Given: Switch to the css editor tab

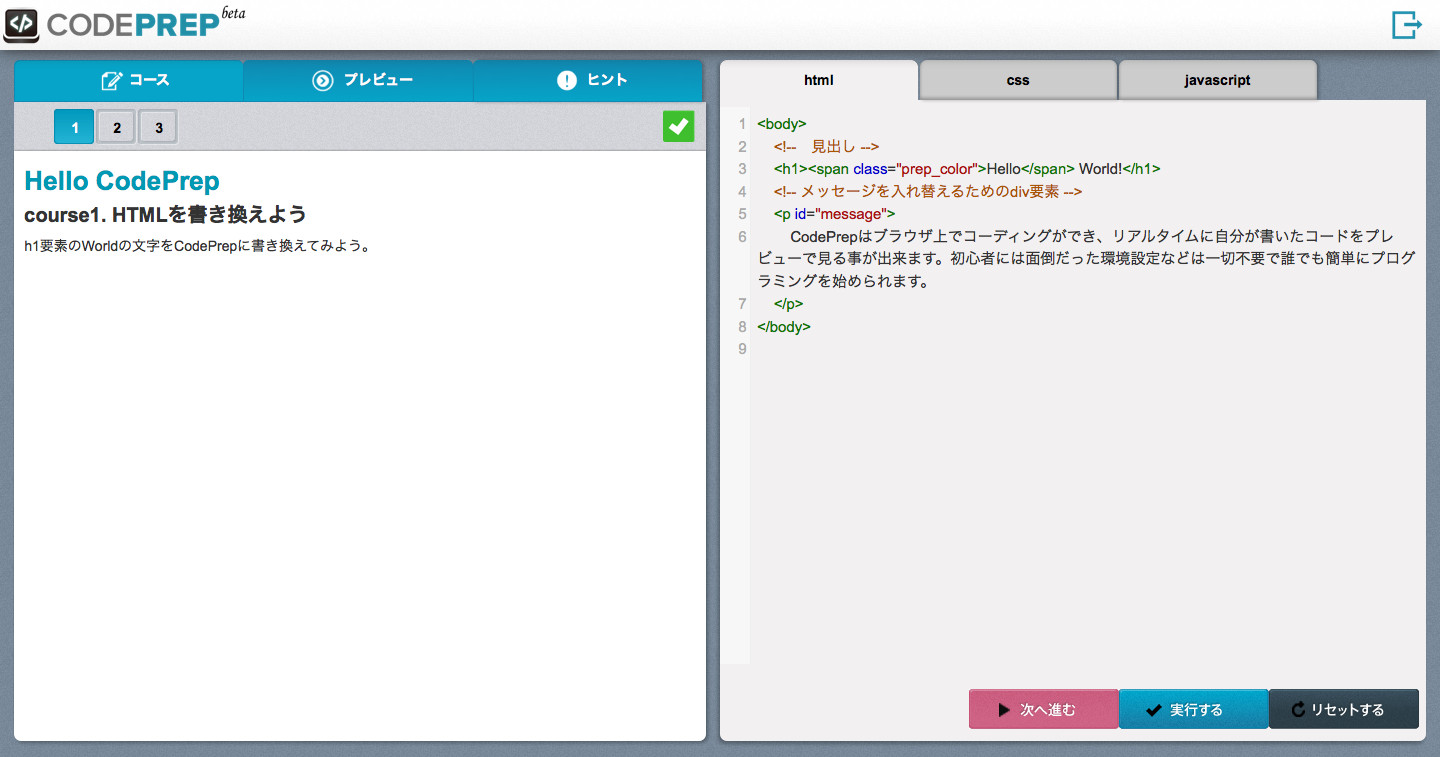Looking at the screenshot, I should click(1017, 79).
